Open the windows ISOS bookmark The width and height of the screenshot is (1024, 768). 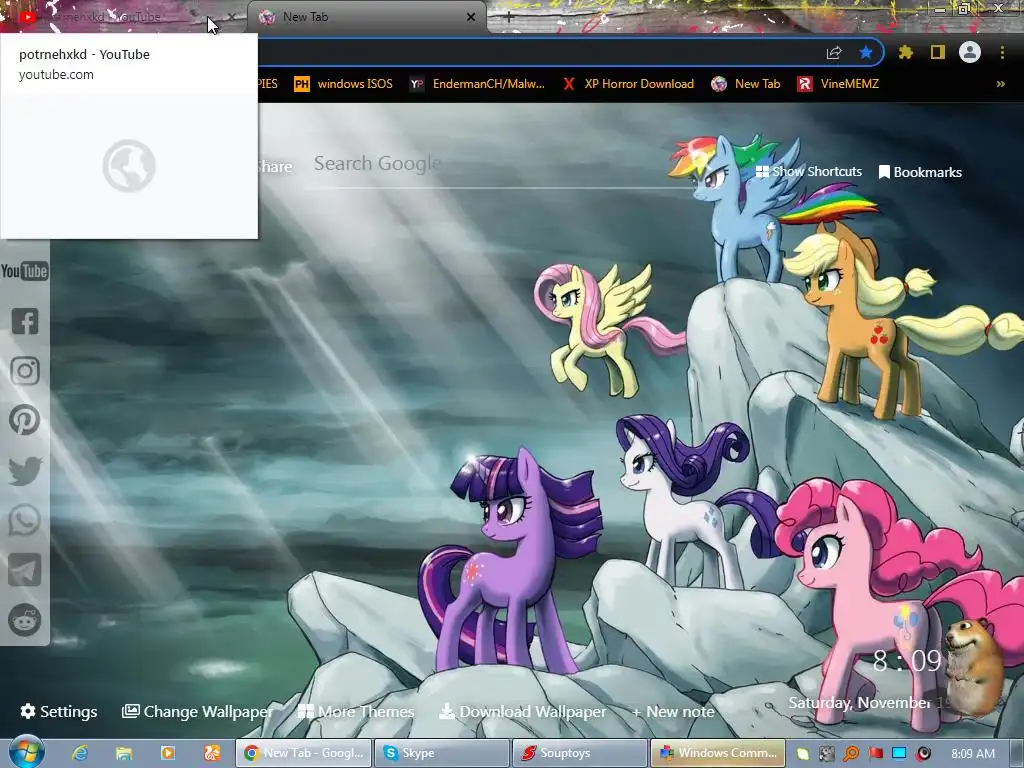point(344,84)
